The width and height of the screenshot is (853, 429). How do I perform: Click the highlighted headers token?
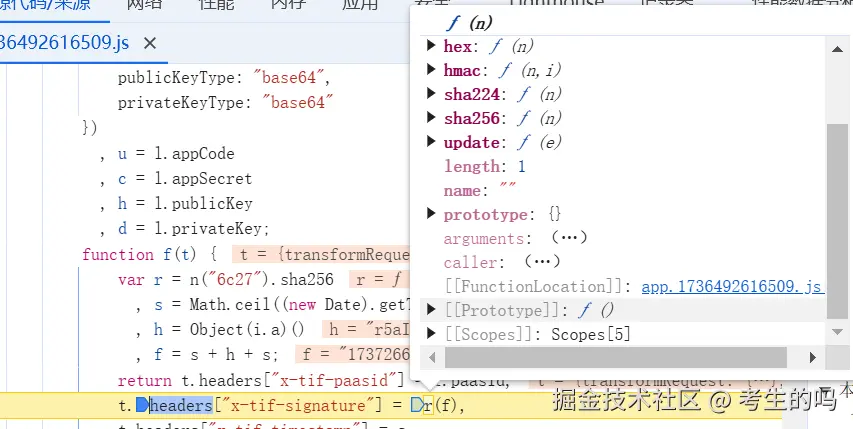tap(181, 406)
